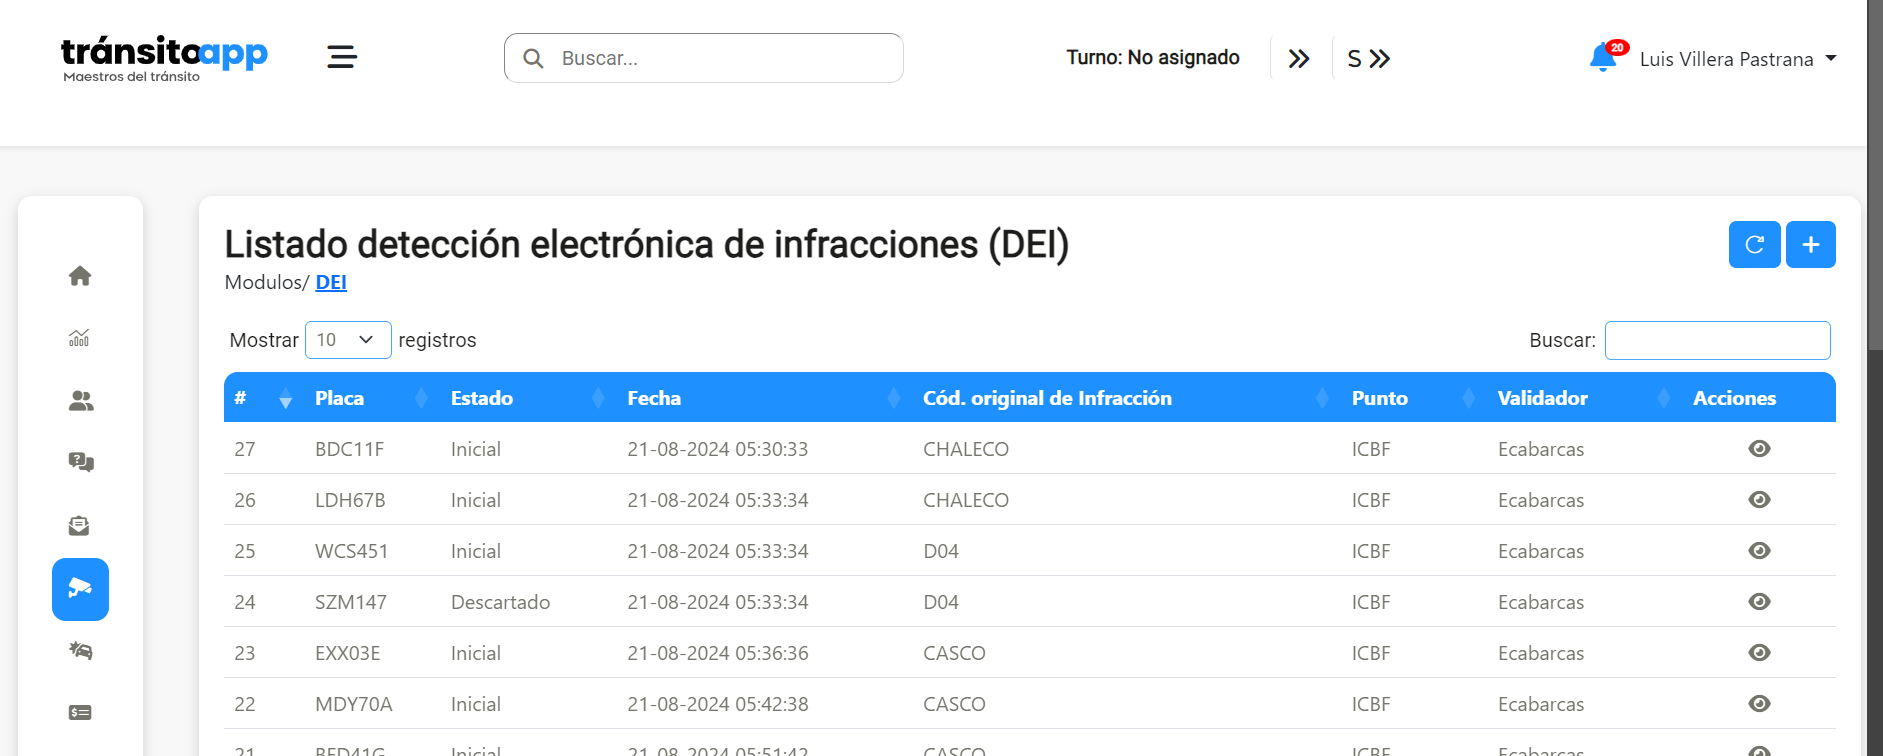This screenshot has width=1883, height=756.
Task: Focus the table Buscar filter field
Action: pyautogui.click(x=1717, y=340)
